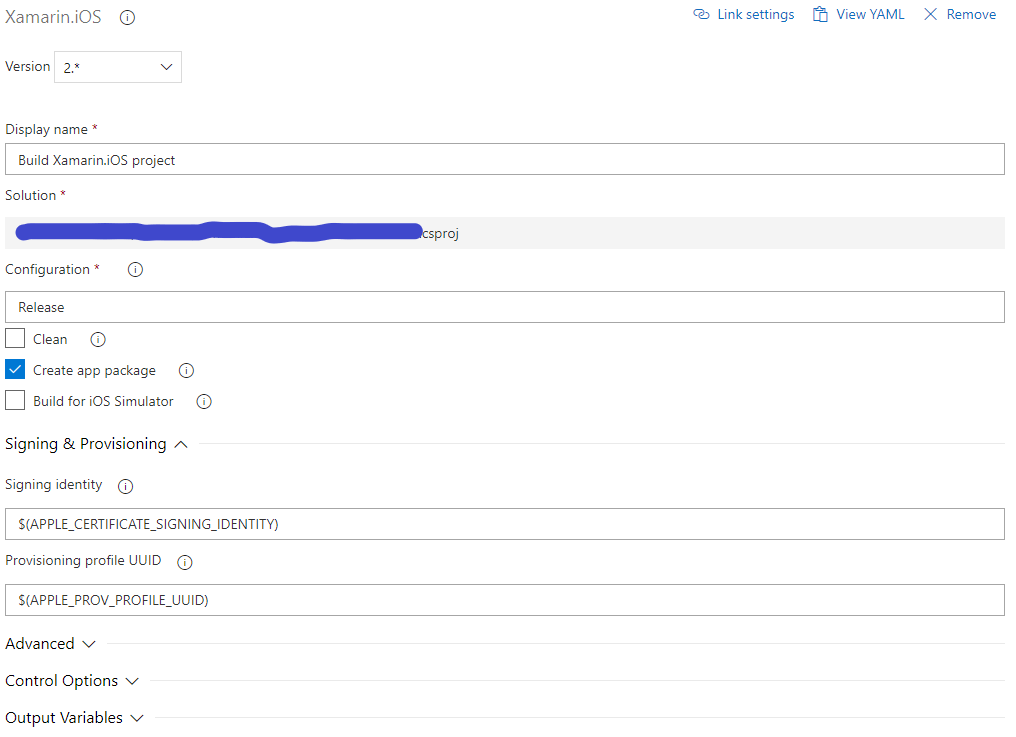Viewport: 1016px width, 737px height.
Task: Click the Provisioning profile UUID input field
Action: (x=505, y=600)
